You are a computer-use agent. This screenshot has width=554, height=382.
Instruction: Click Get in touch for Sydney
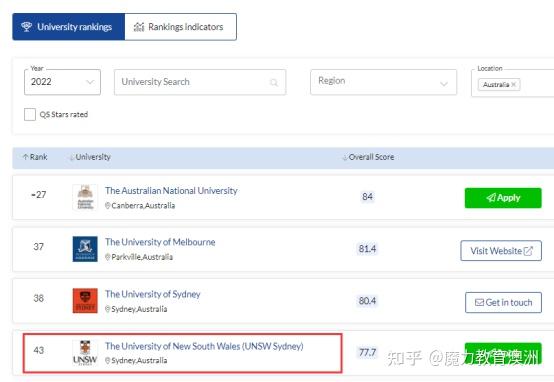pos(503,302)
